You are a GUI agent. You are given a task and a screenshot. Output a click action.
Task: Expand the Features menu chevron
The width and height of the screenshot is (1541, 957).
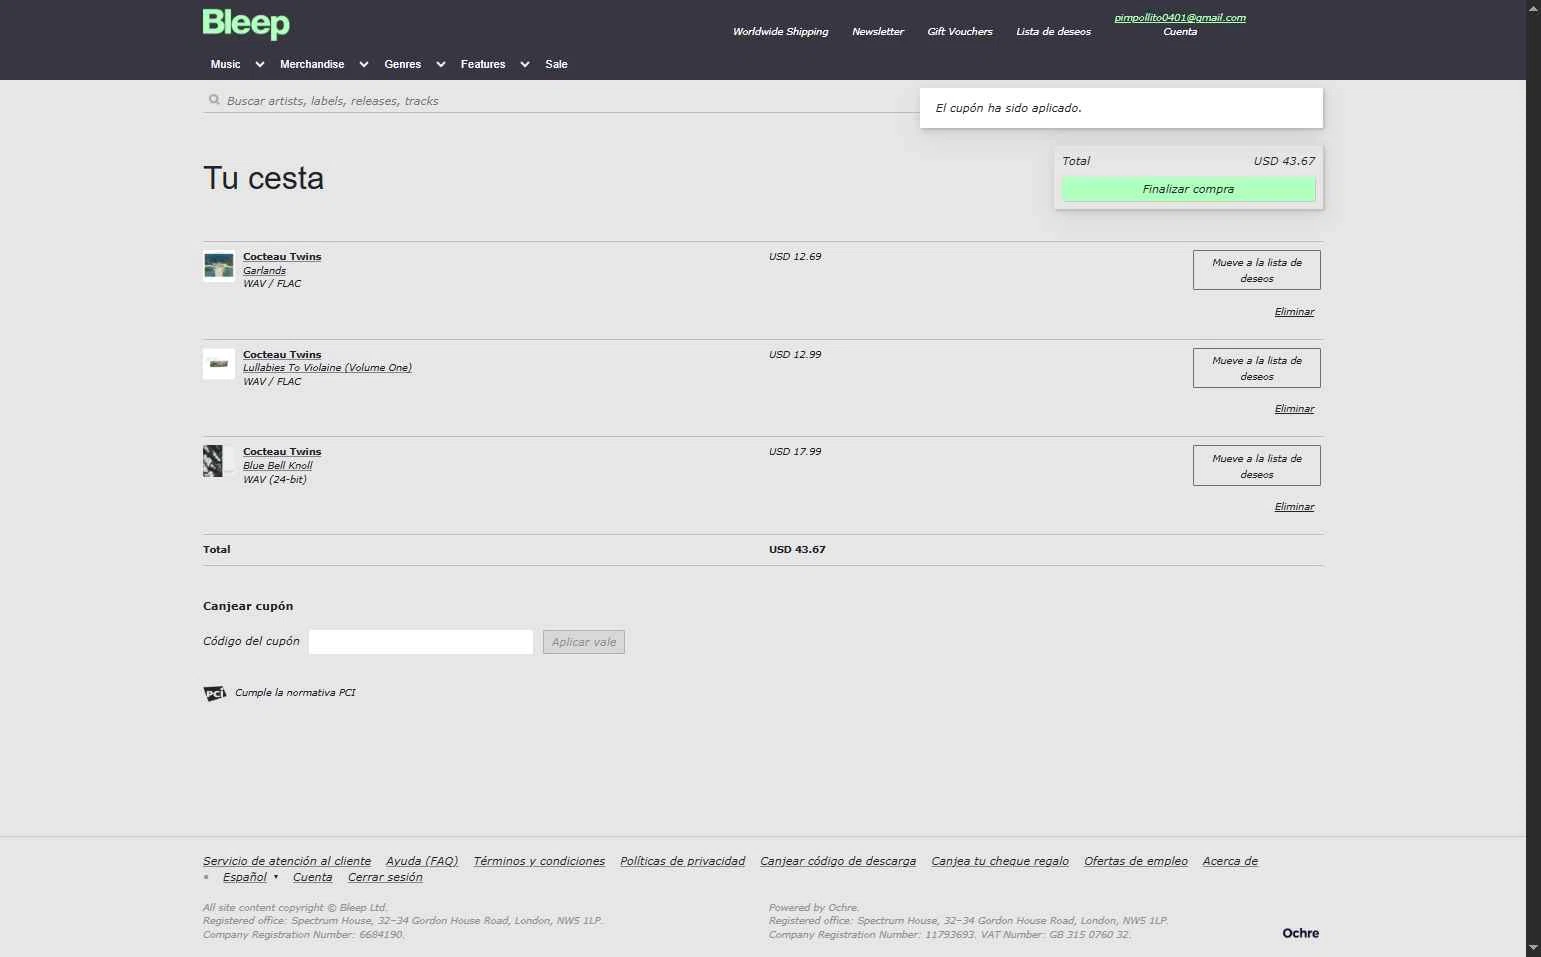pyautogui.click(x=525, y=64)
